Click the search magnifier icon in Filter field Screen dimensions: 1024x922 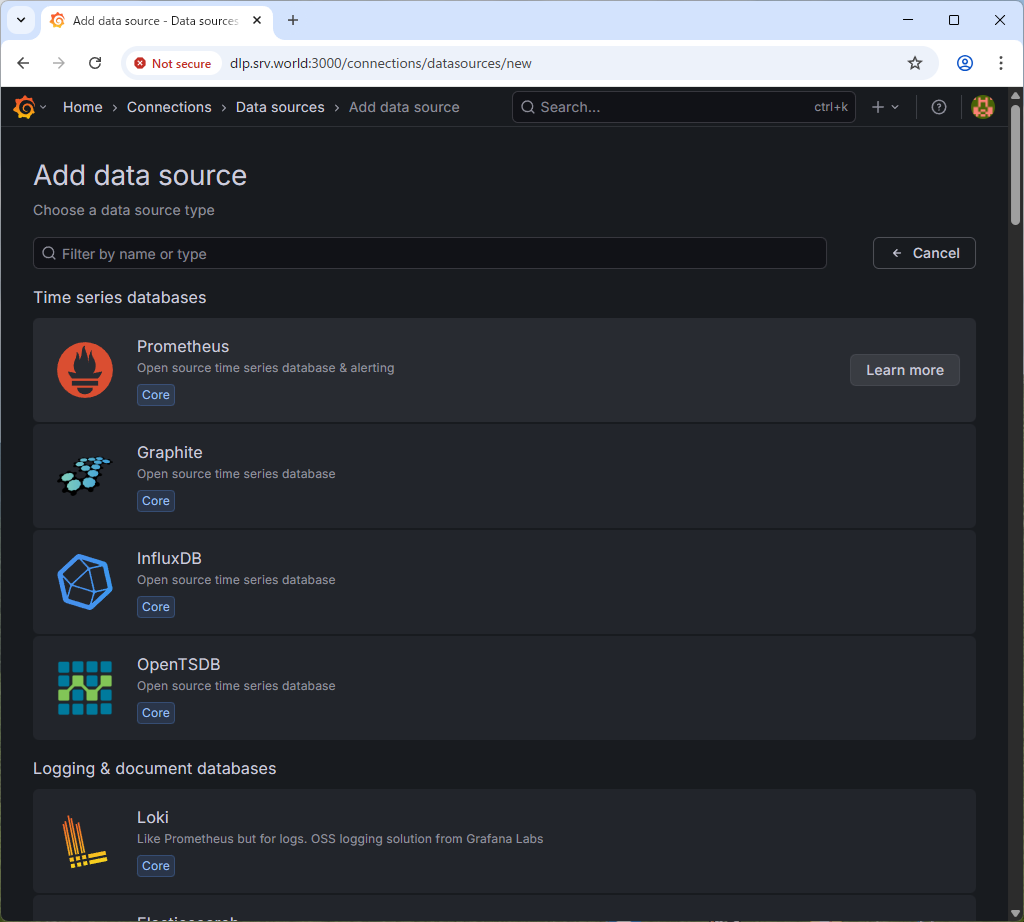[x=49, y=253]
